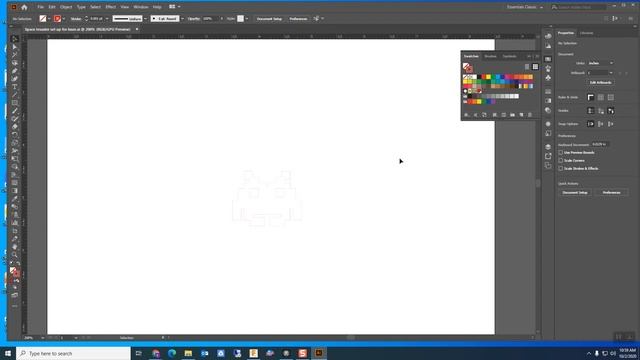The width and height of the screenshot is (640, 360).
Task: Click Document Setup in Quick Actions
Action: click(575, 192)
